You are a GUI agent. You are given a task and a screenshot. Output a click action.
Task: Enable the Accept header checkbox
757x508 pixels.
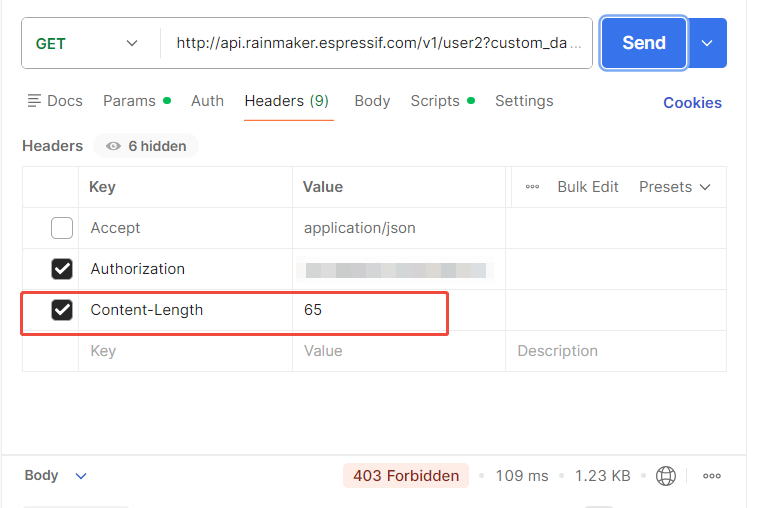click(x=62, y=228)
